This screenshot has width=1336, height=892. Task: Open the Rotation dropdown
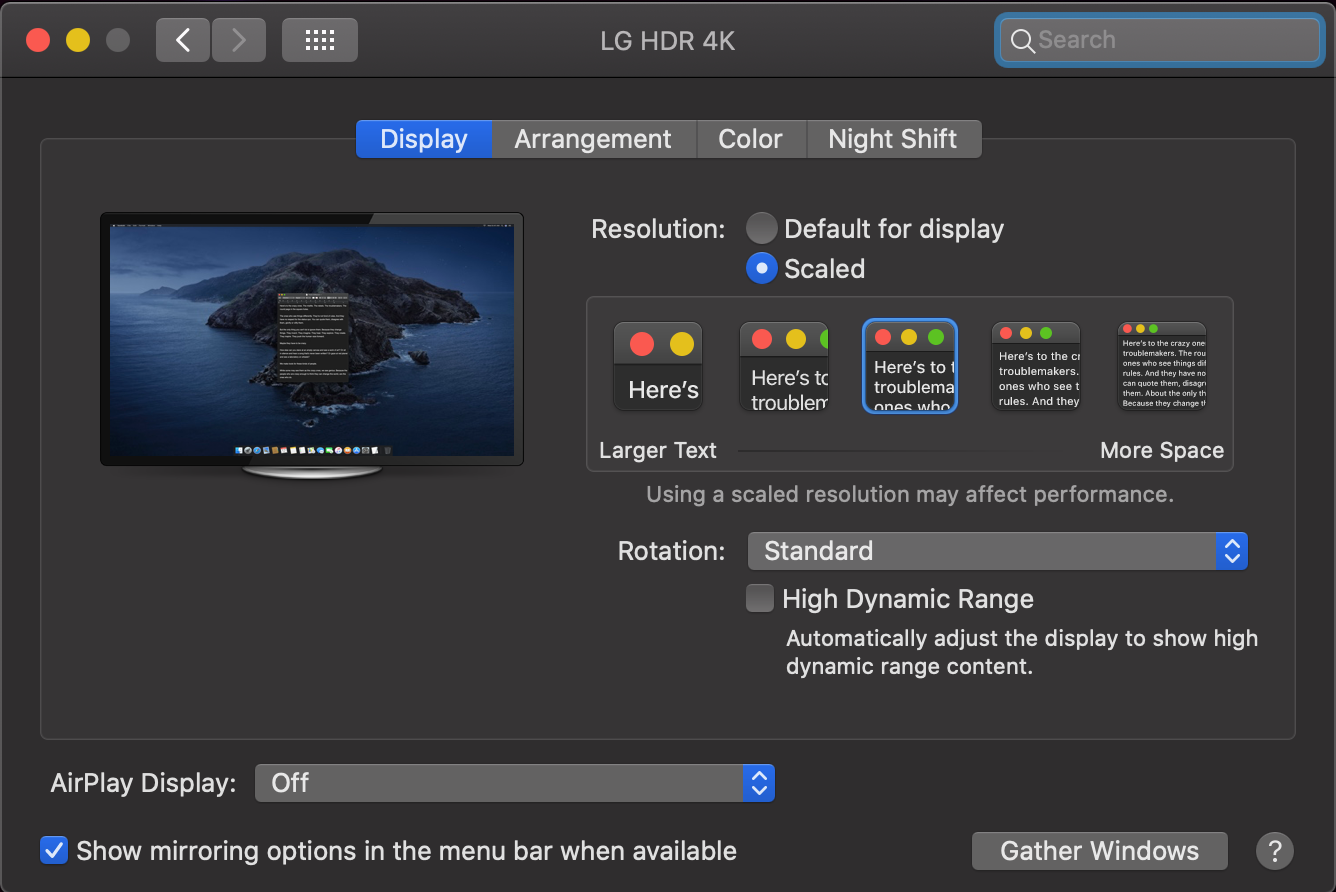click(997, 551)
